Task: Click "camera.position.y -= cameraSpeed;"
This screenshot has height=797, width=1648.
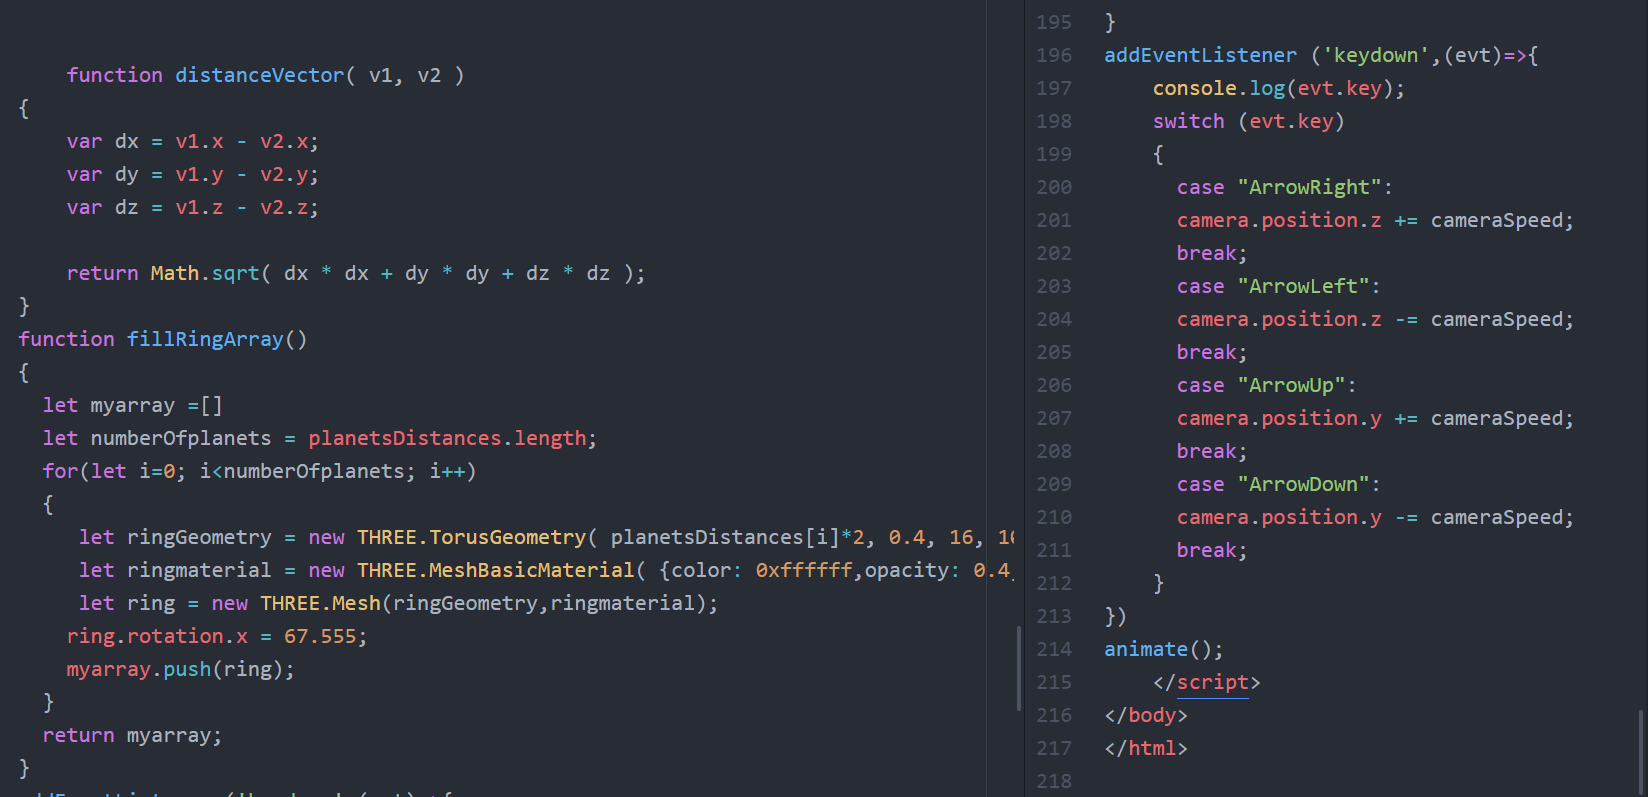Action: [x=1375, y=517]
